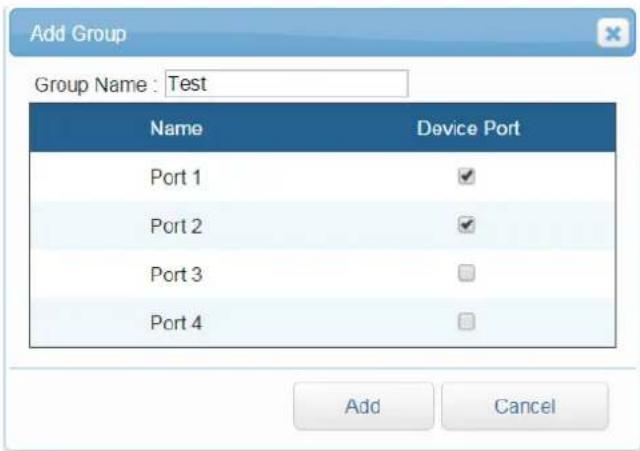Image resolution: width=640 pixels, height=451 pixels.
Task: Enable the Port 4 device port checkbox
Action: (466, 322)
